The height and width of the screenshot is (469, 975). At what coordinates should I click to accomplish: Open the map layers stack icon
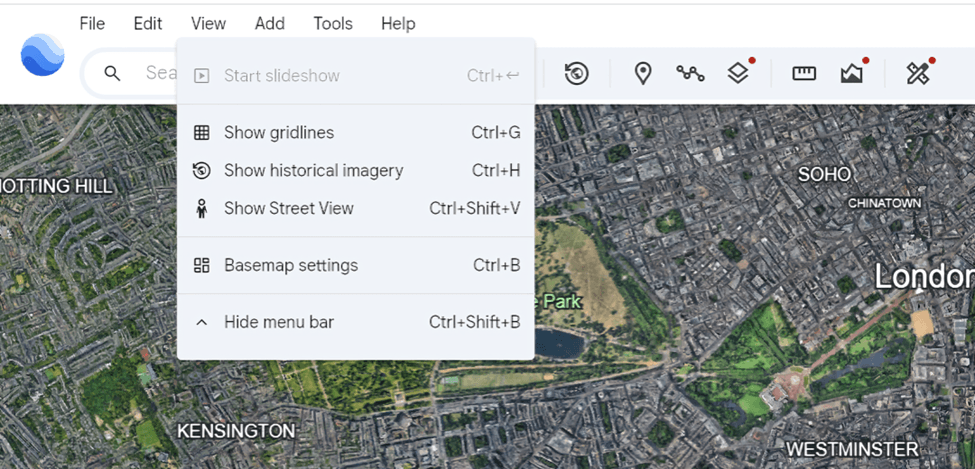(738, 73)
